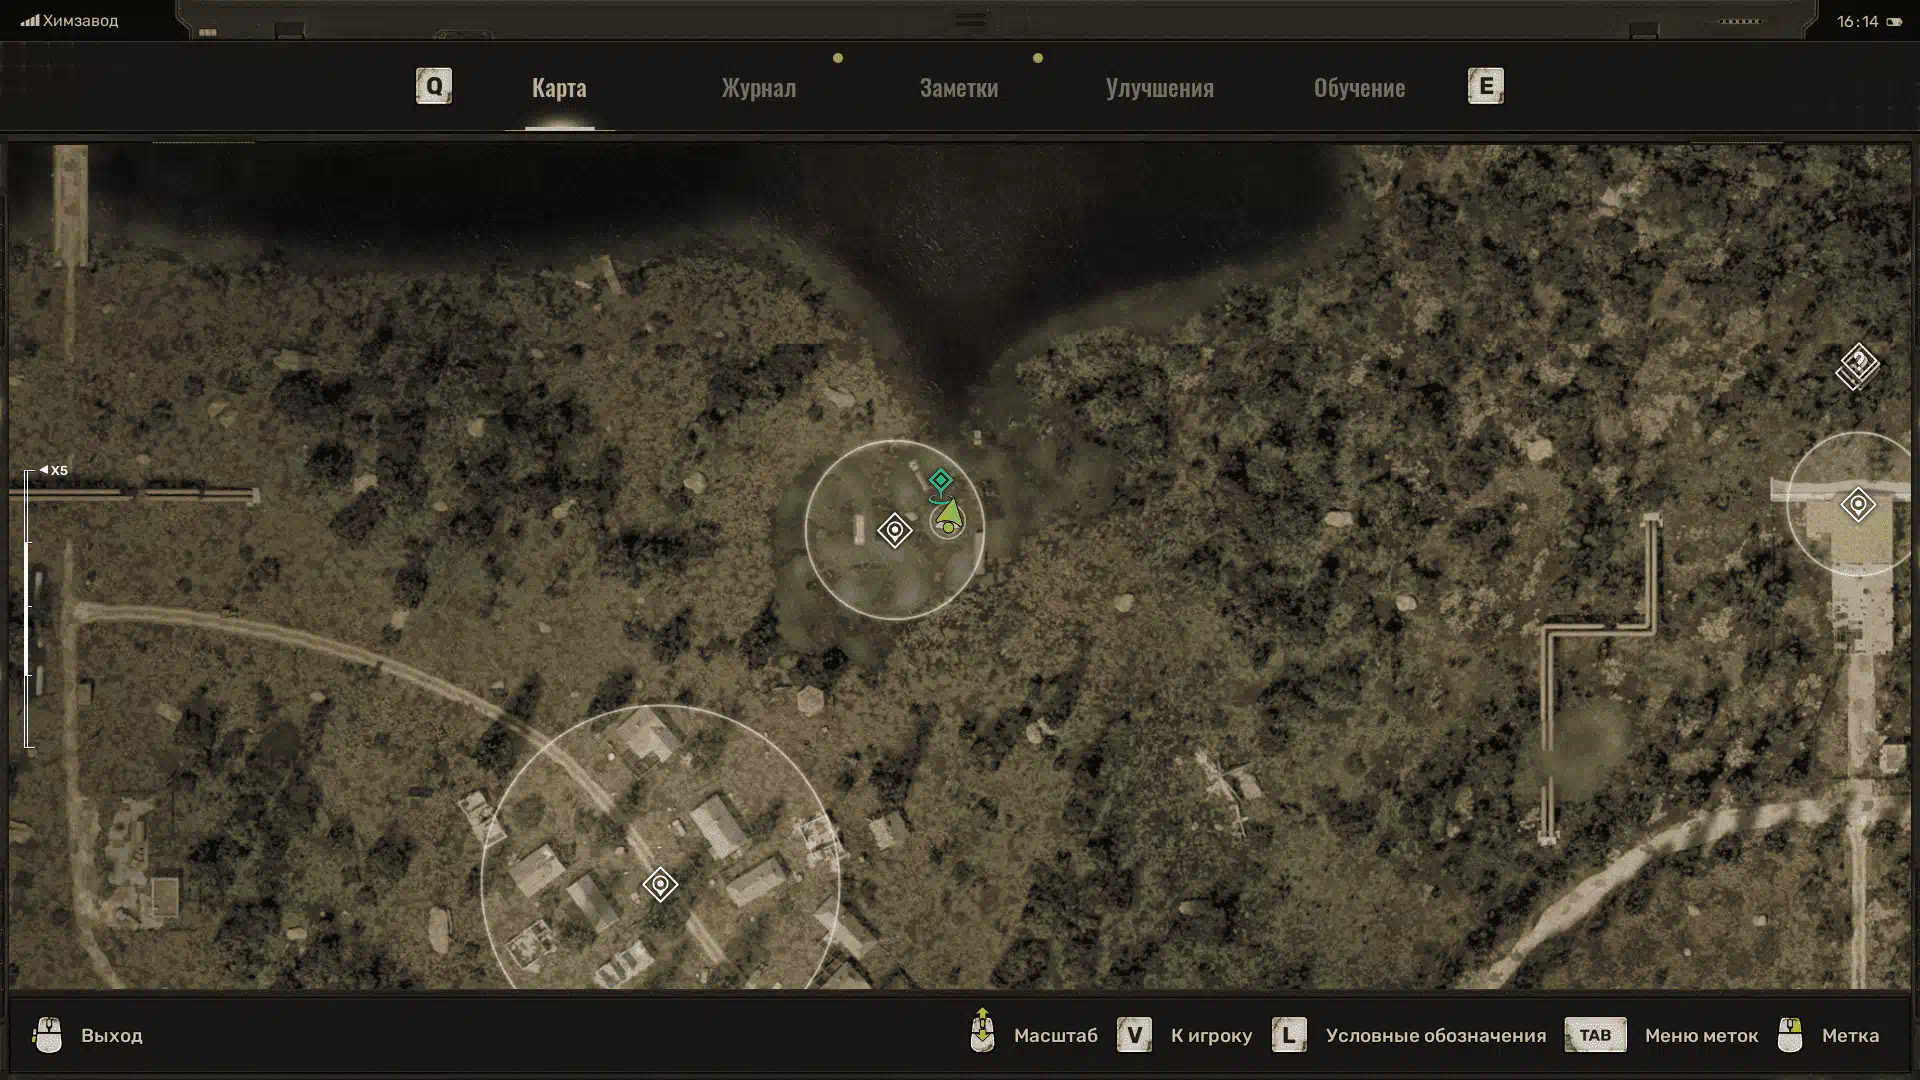Select the village location marker at the bottom
This screenshot has height=1080, width=1920.
click(x=660, y=884)
